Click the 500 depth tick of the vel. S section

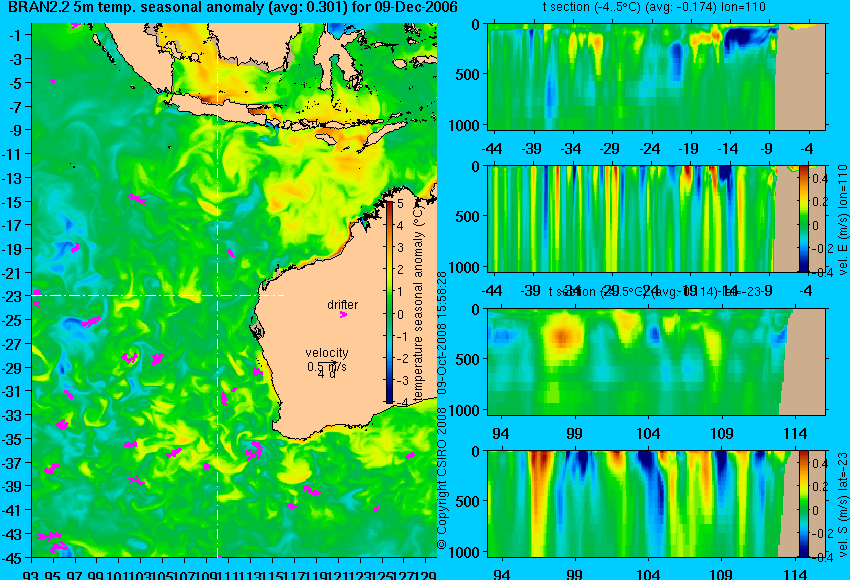(x=468, y=502)
